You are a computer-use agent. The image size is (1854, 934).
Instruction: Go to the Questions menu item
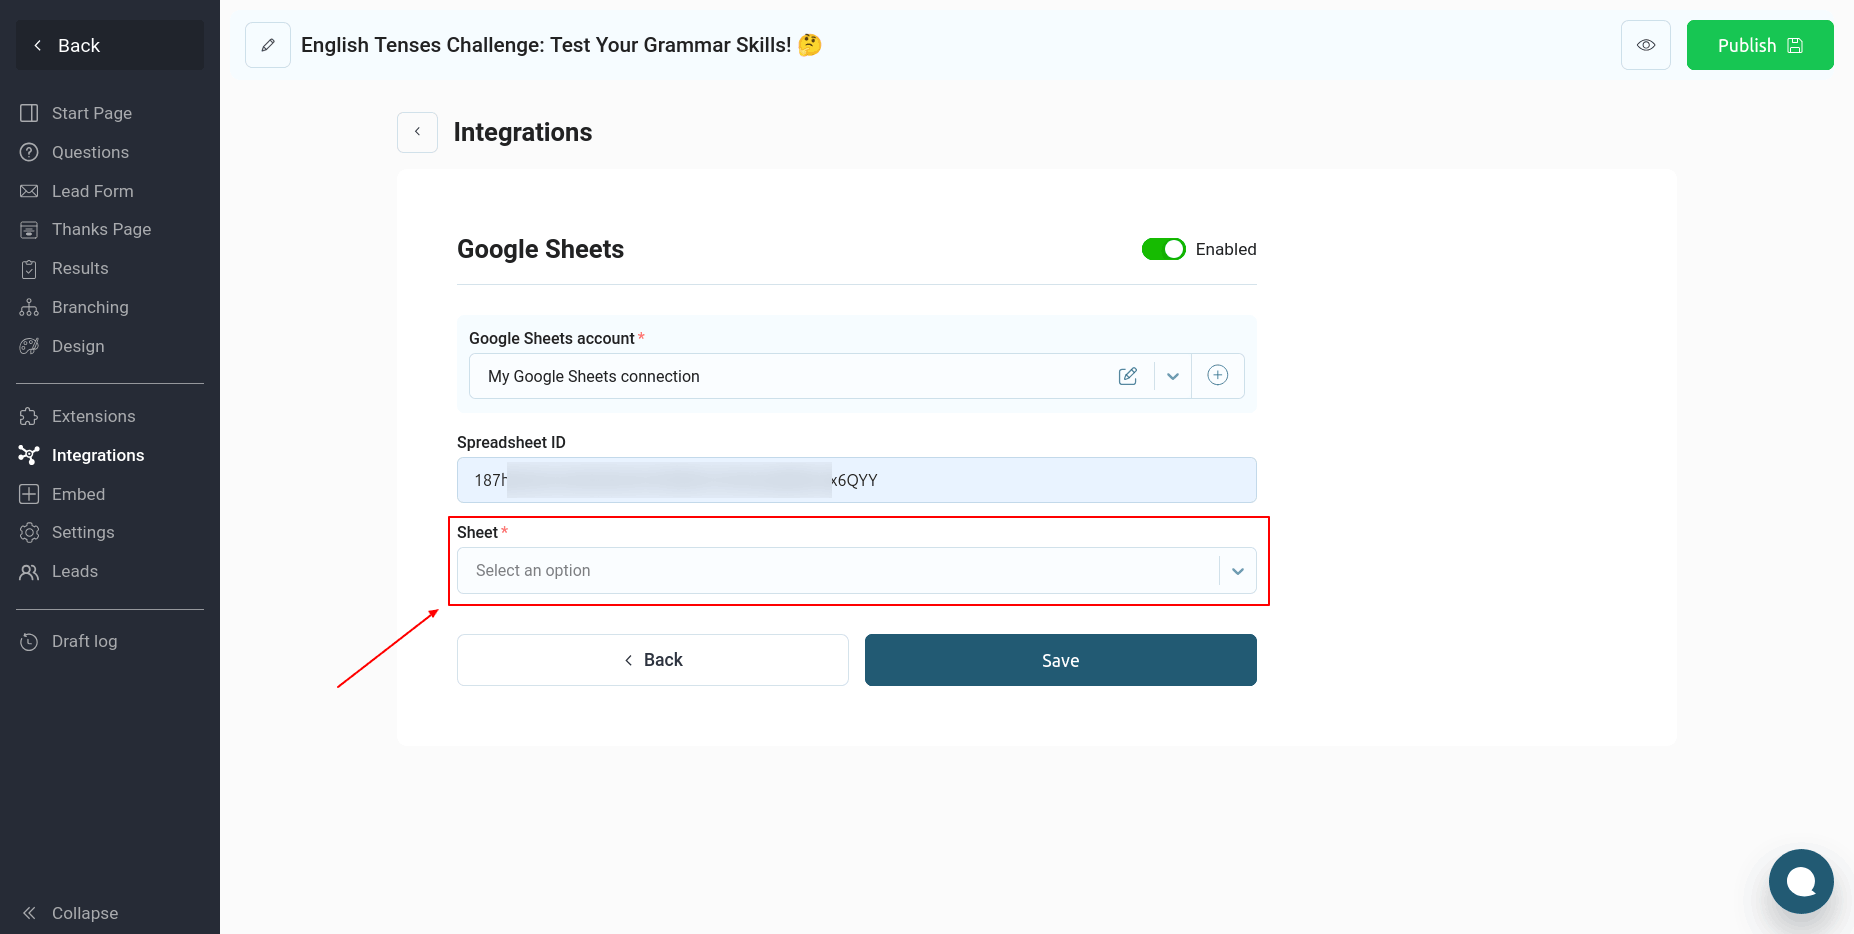click(90, 152)
